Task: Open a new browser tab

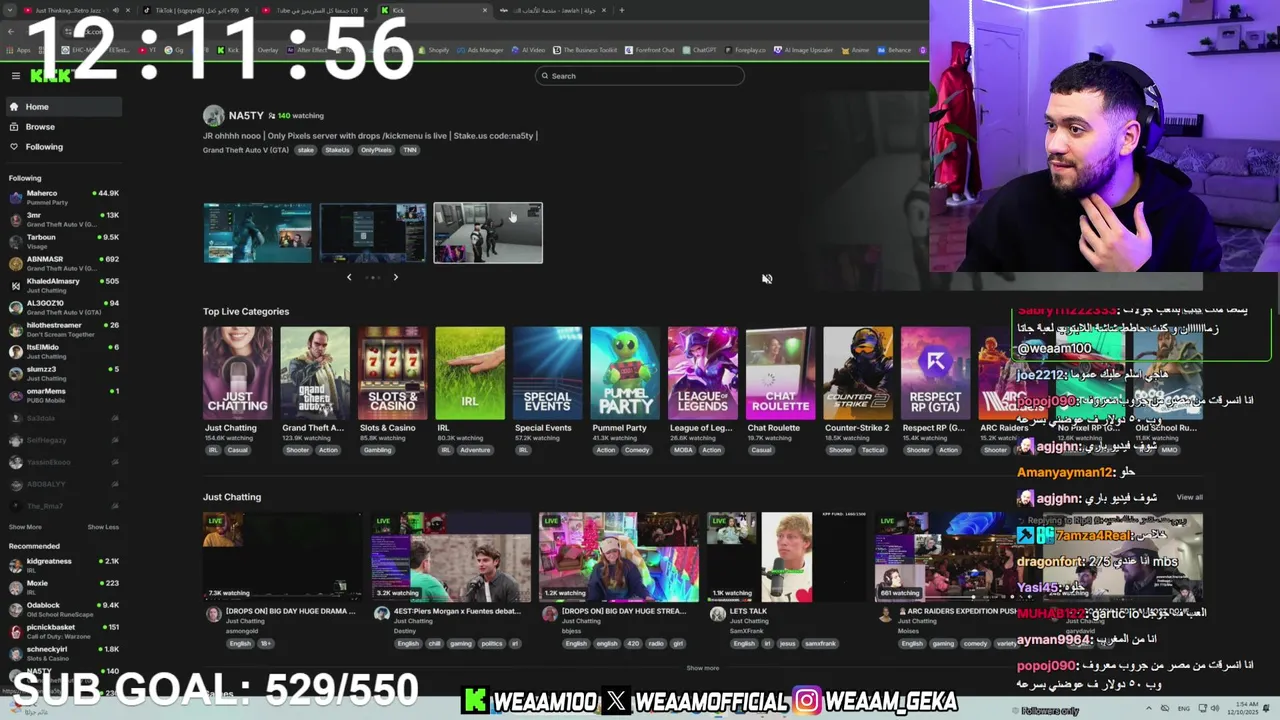Action: pyautogui.click(x=621, y=10)
